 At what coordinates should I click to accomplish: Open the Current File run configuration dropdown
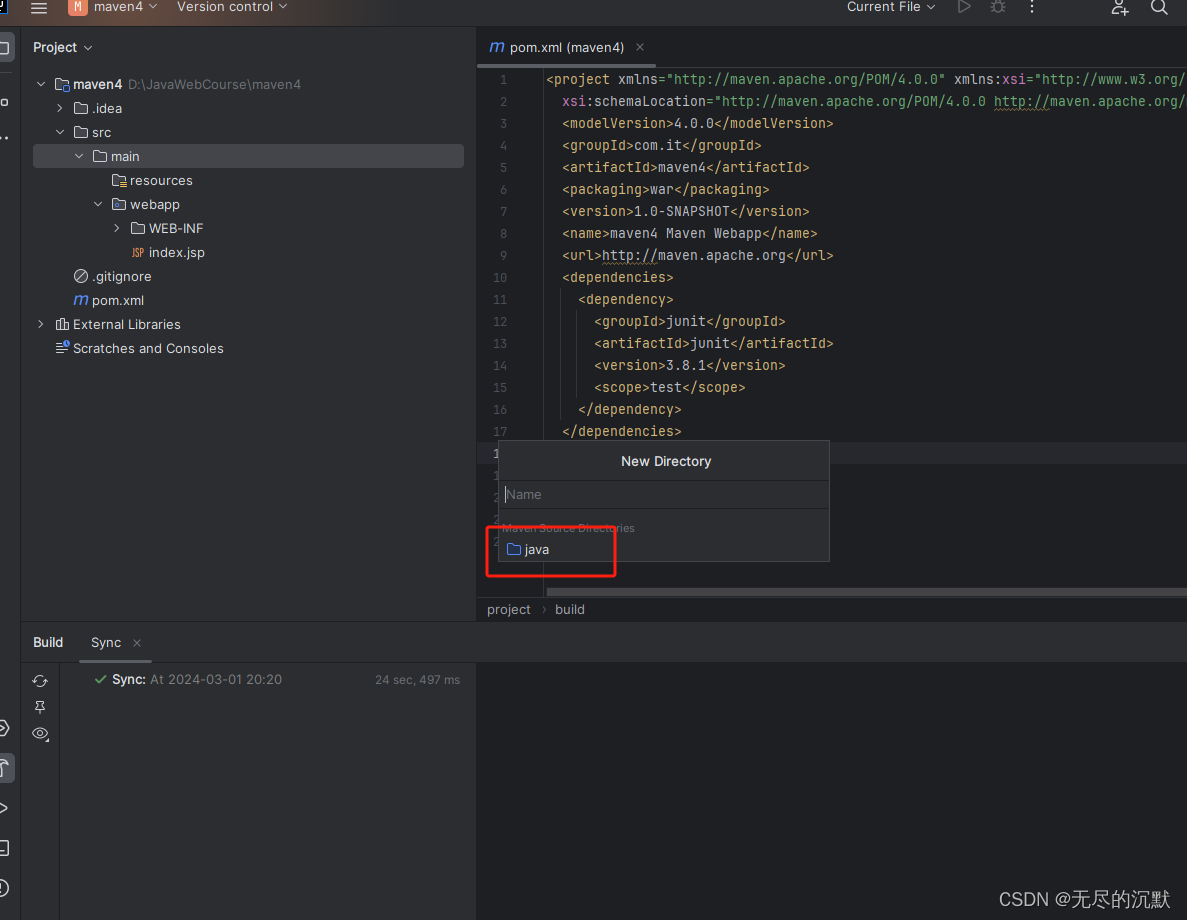point(890,7)
